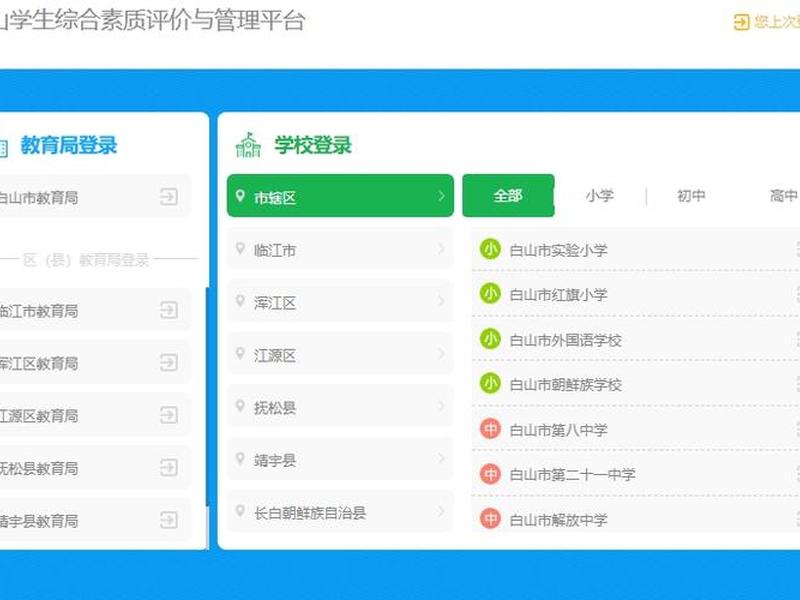Click login arrow icon for 江源区教育局

[x=169, y=415]
